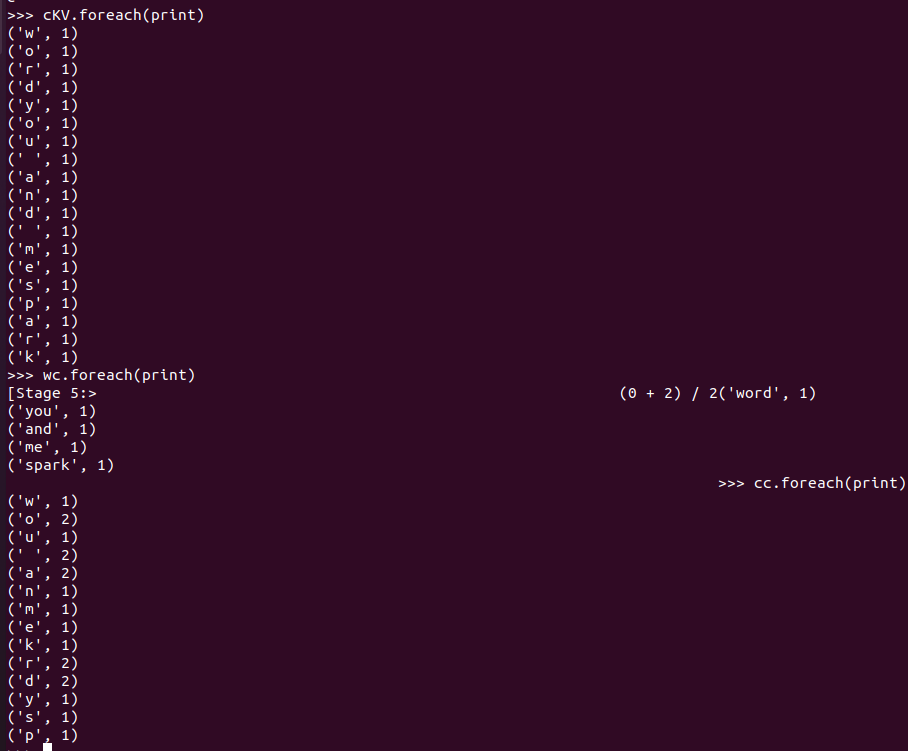Select the ('you', 1) output line

[x=51, y=411]
